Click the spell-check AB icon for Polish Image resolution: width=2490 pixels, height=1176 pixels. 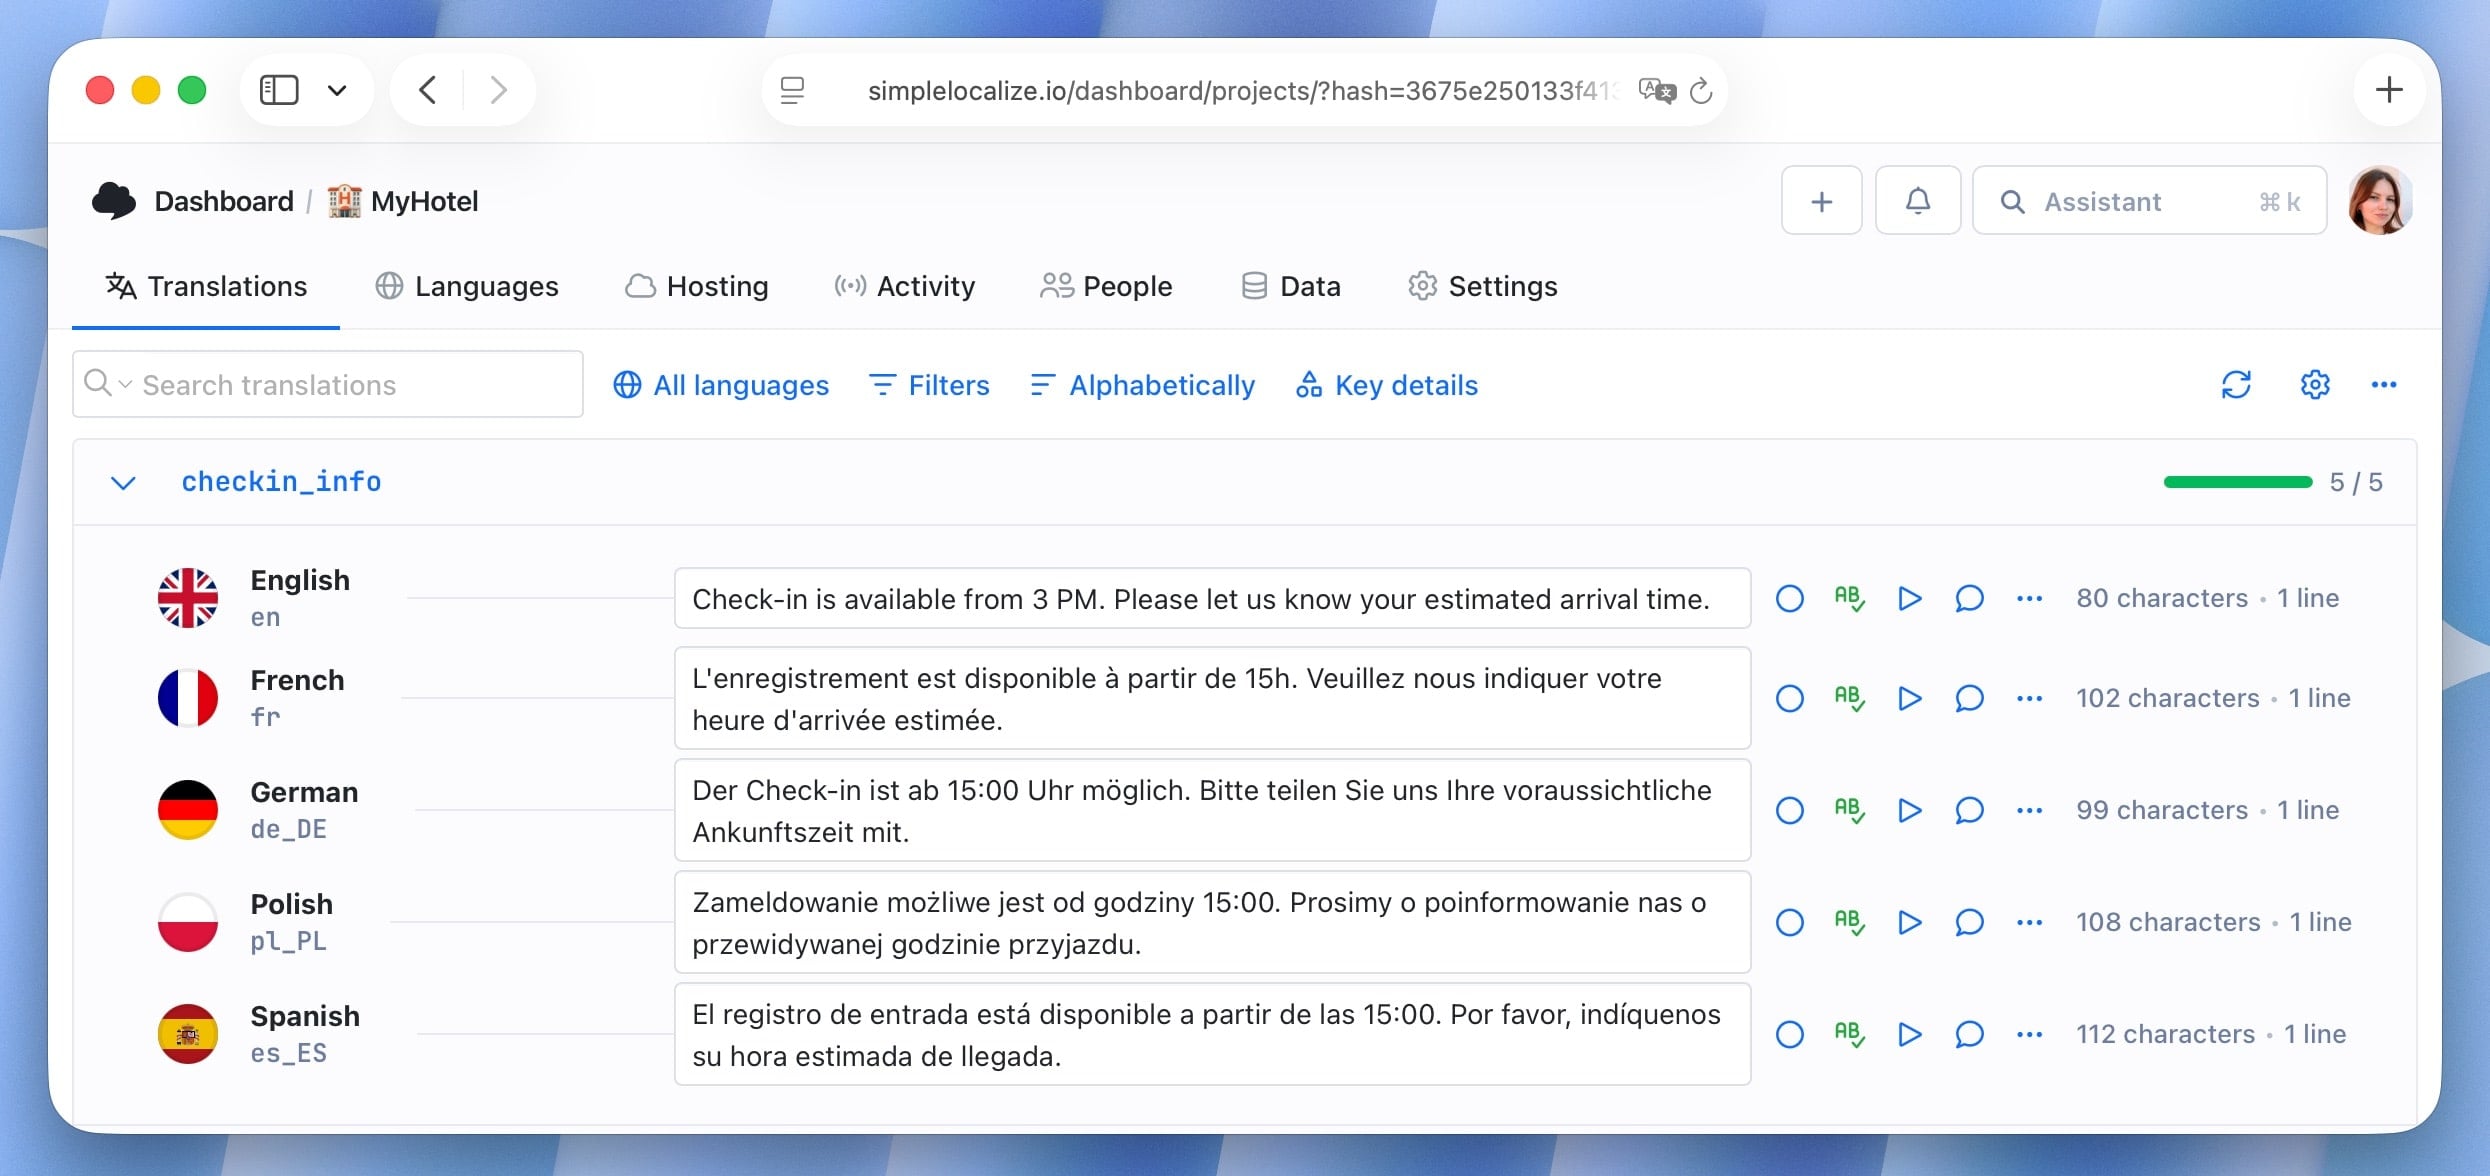1849,922
